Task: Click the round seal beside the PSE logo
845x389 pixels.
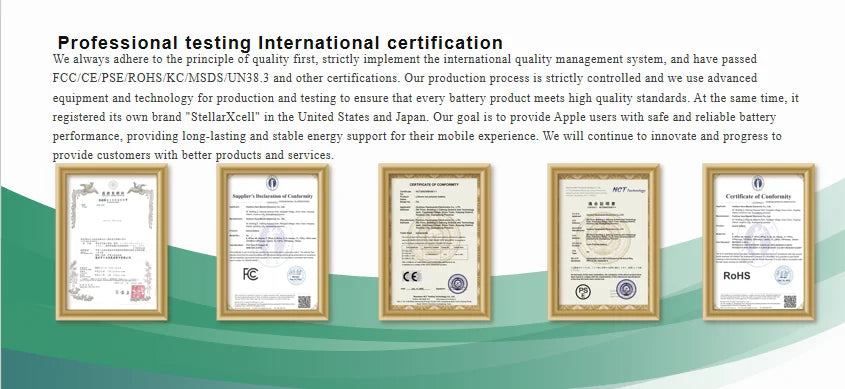Action: [x=626, y=289]
